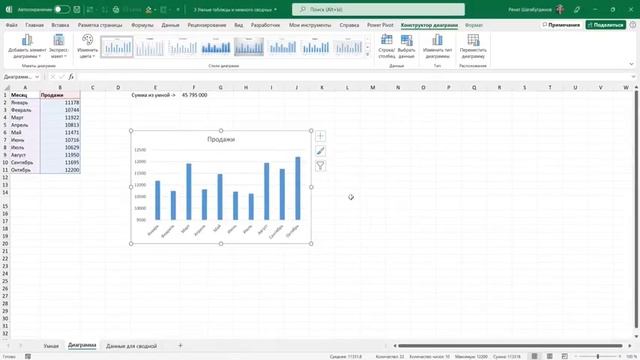The width and height of the screenshot is (640, 360).
Task: Click the pen icon in title bar
Action: (x=577, y=9)
